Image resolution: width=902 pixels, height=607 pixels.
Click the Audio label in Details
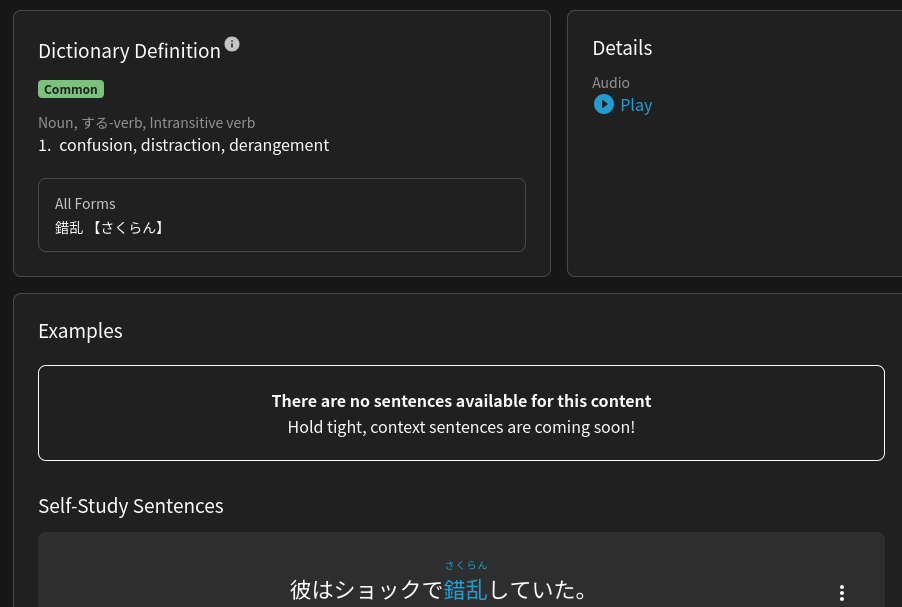point(611,83)
